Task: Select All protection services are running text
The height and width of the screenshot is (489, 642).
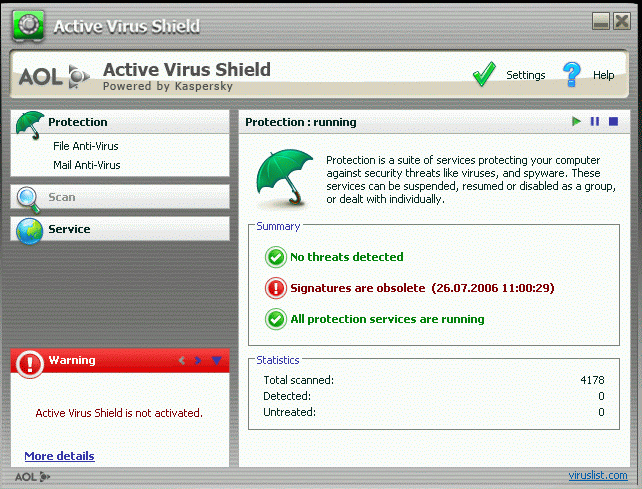Action: coord(387,319)
